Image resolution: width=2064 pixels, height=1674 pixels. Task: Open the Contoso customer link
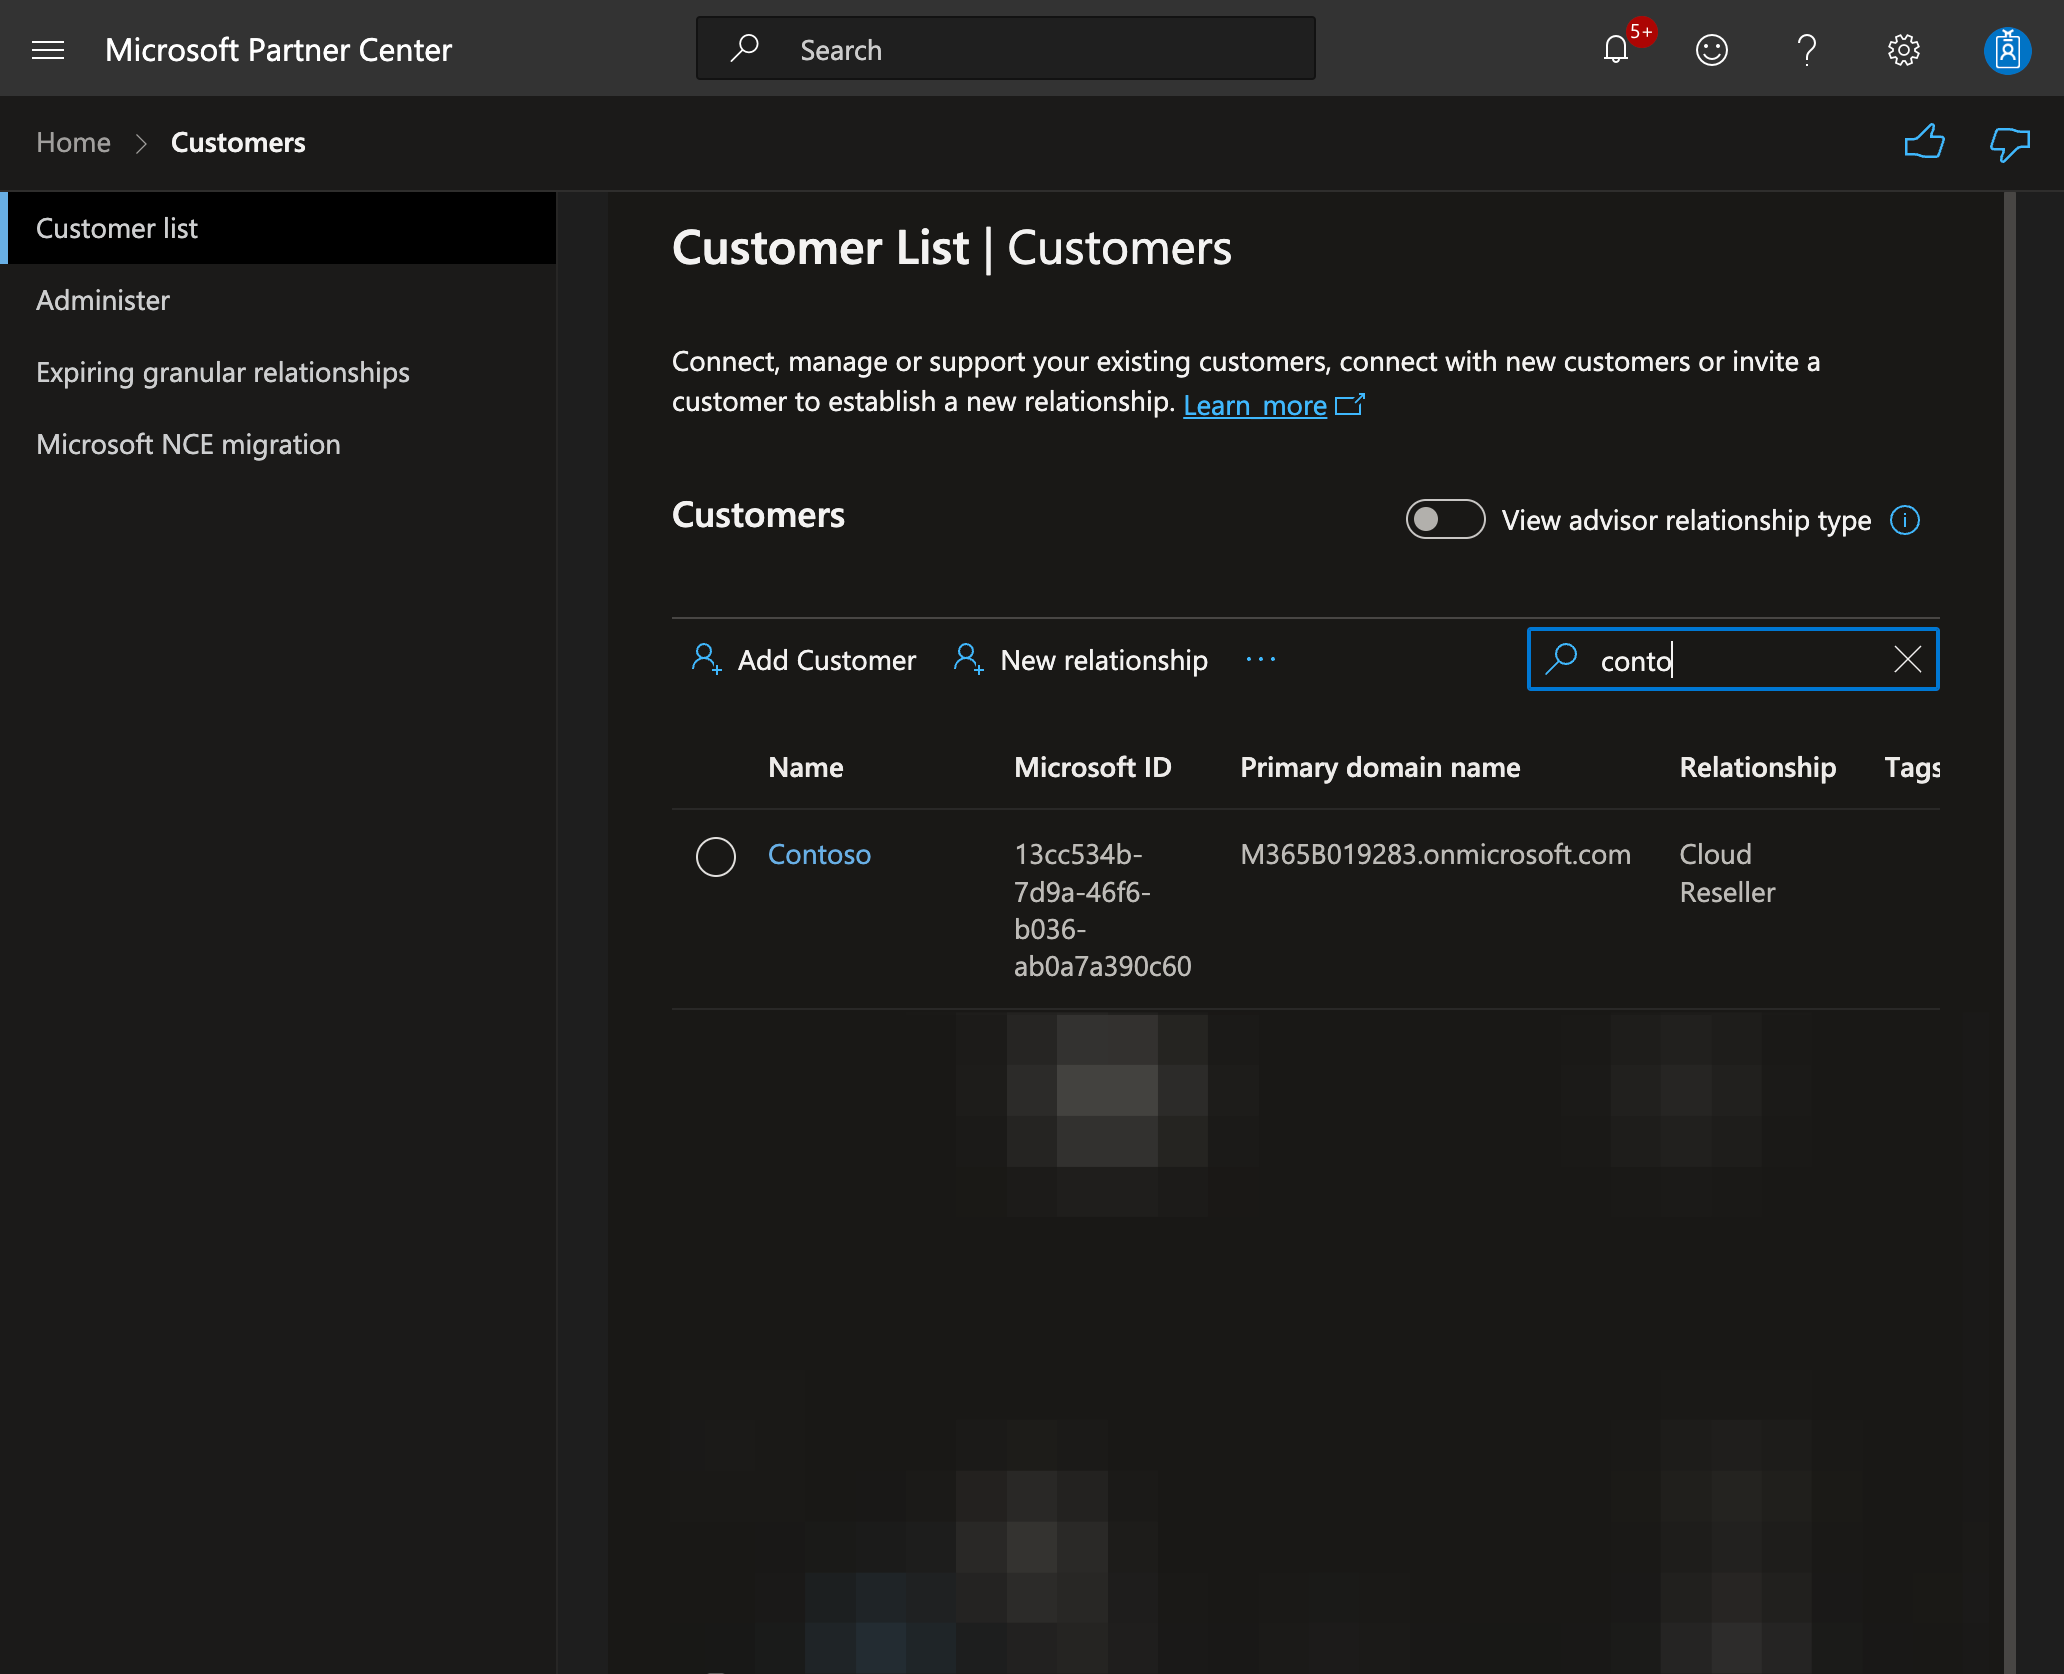(819, 854)
